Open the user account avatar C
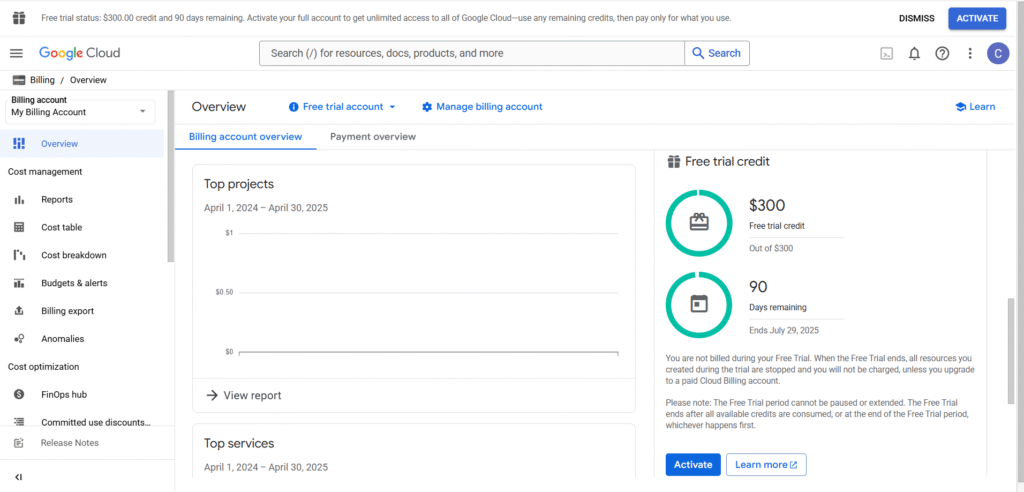 998,54
